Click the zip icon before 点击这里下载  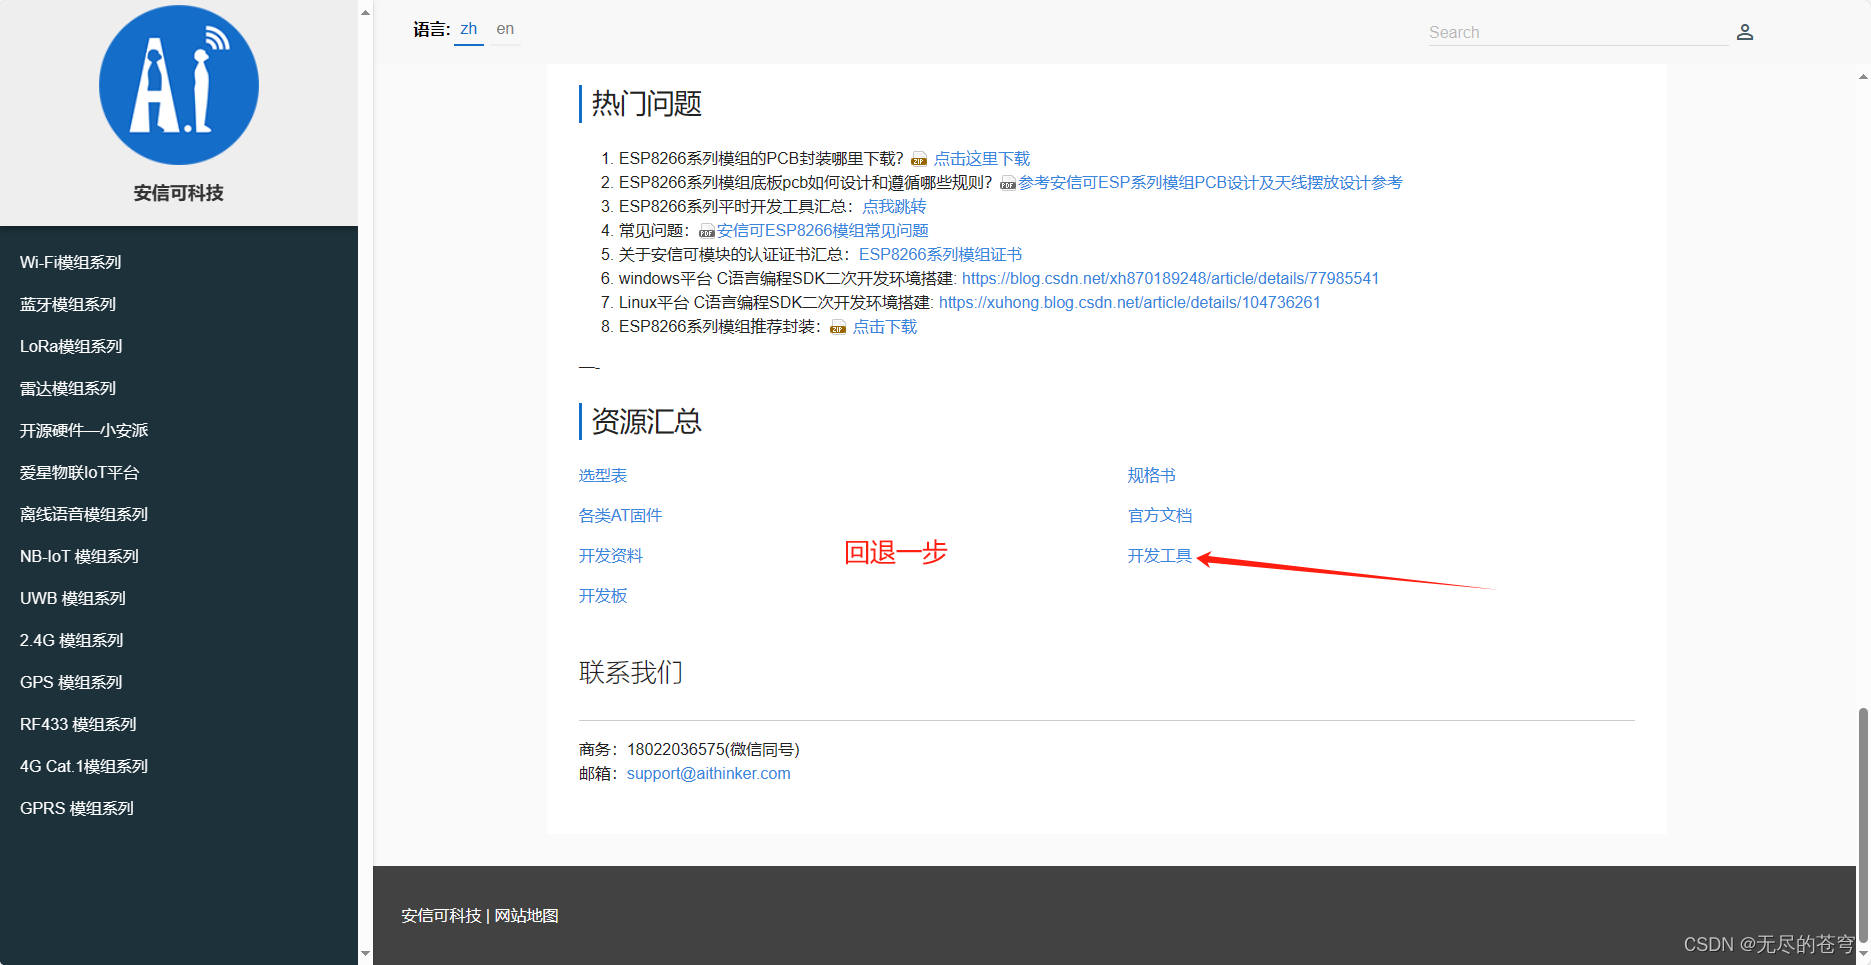[x=919, y=160]
